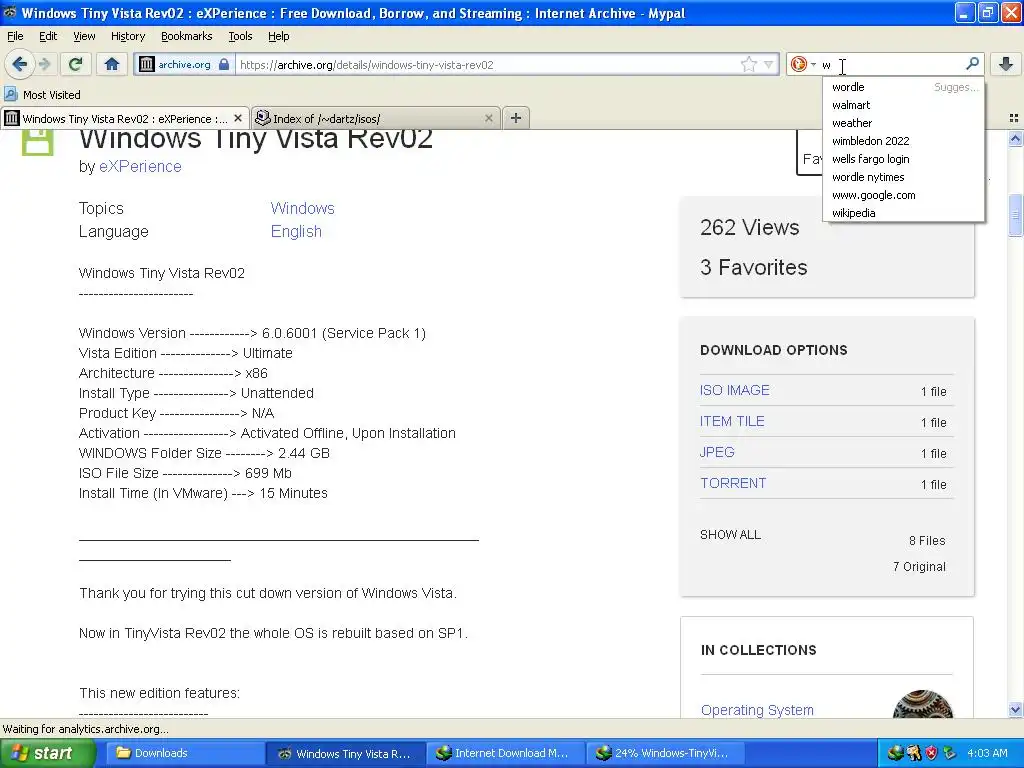Go back with the Back arrow button
The image size is (1024, 768).
coord(20,64)
